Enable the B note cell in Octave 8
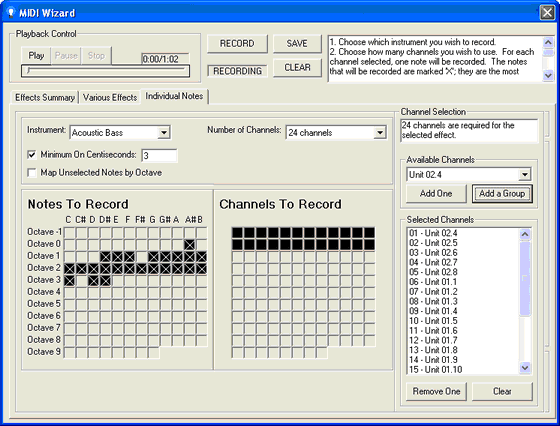This screenshot has height=426, width=560. 201,340
